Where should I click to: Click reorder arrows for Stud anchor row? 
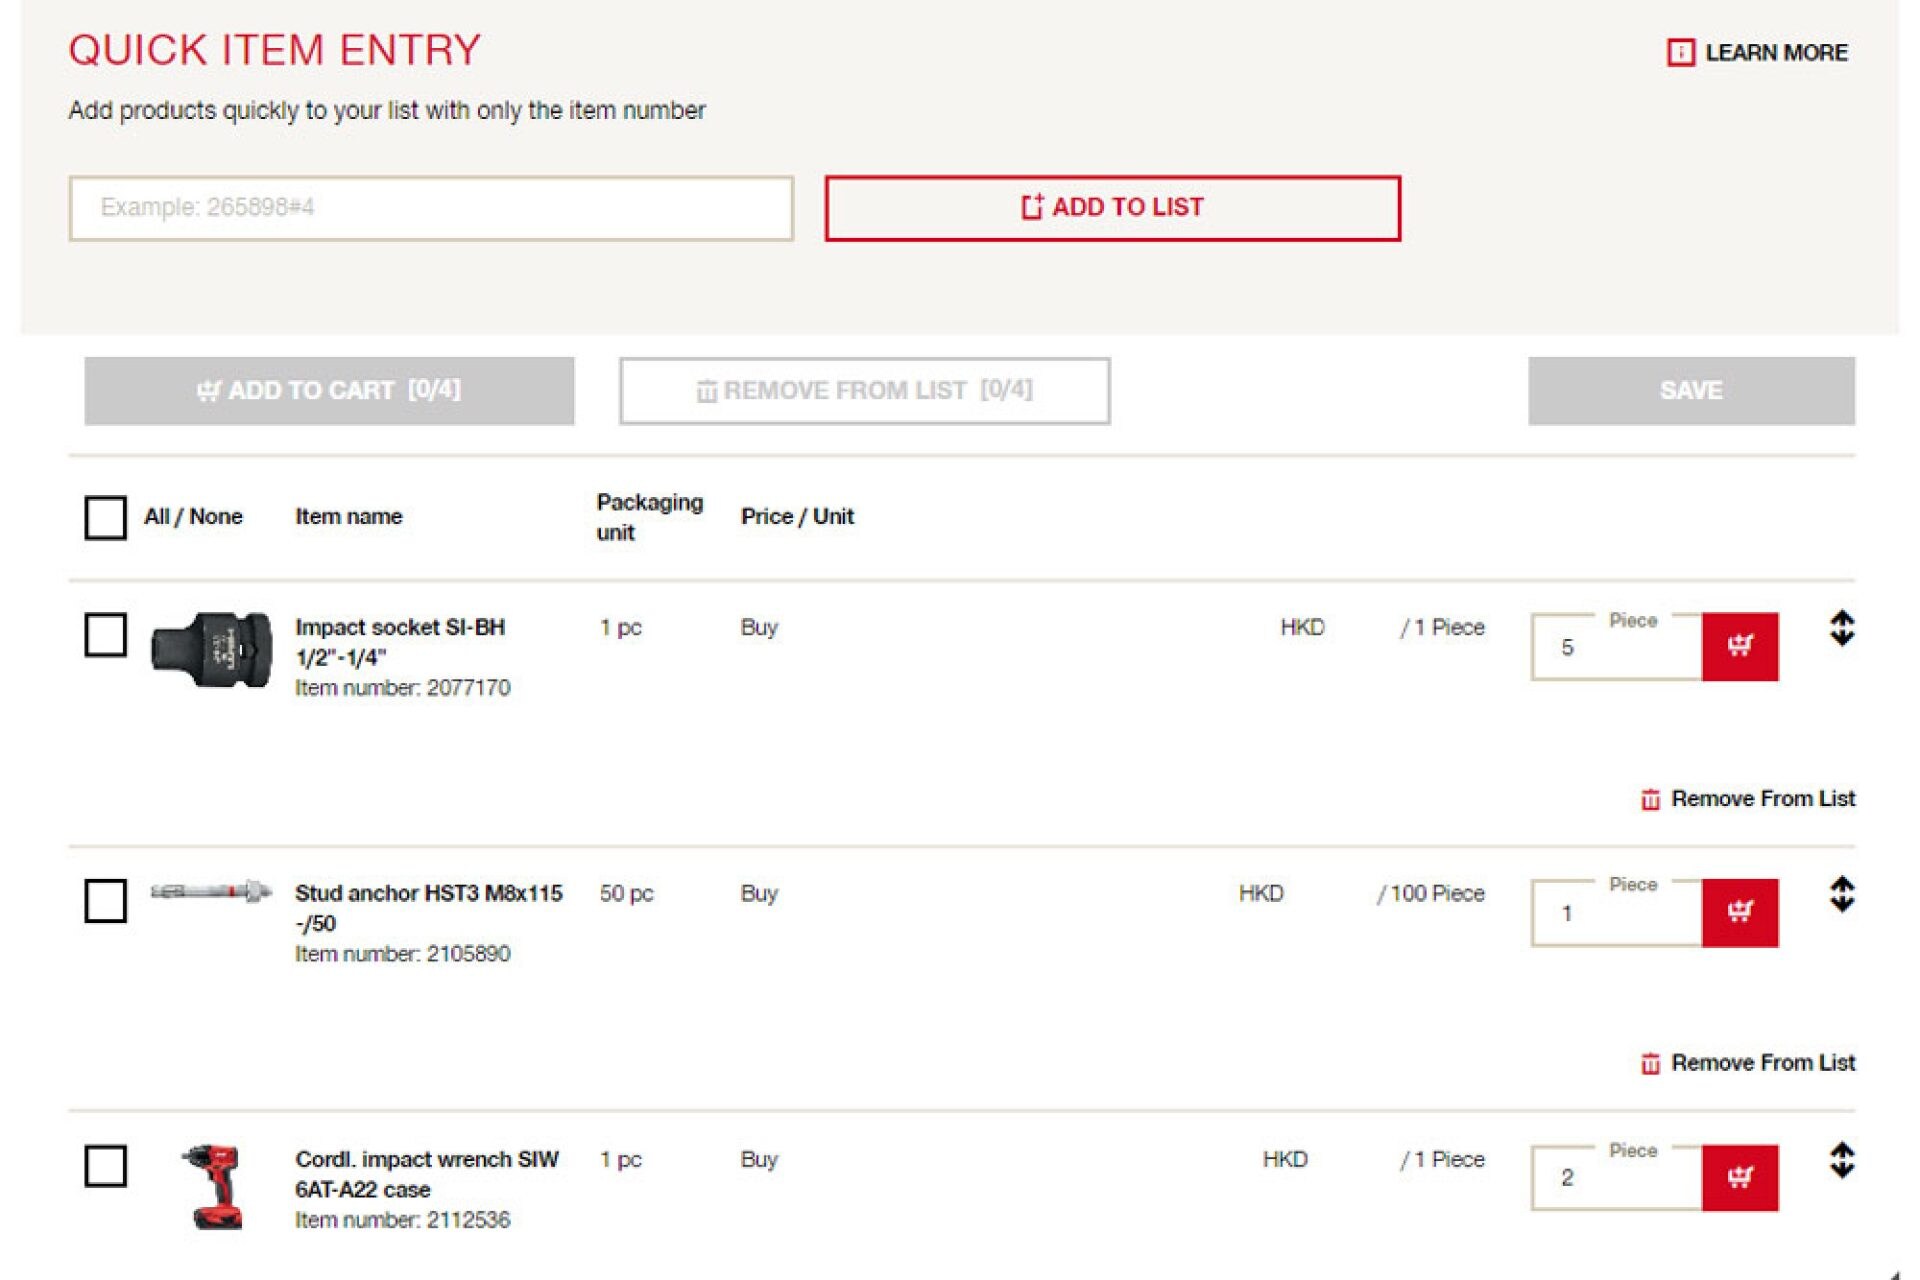click(1842, 894)
